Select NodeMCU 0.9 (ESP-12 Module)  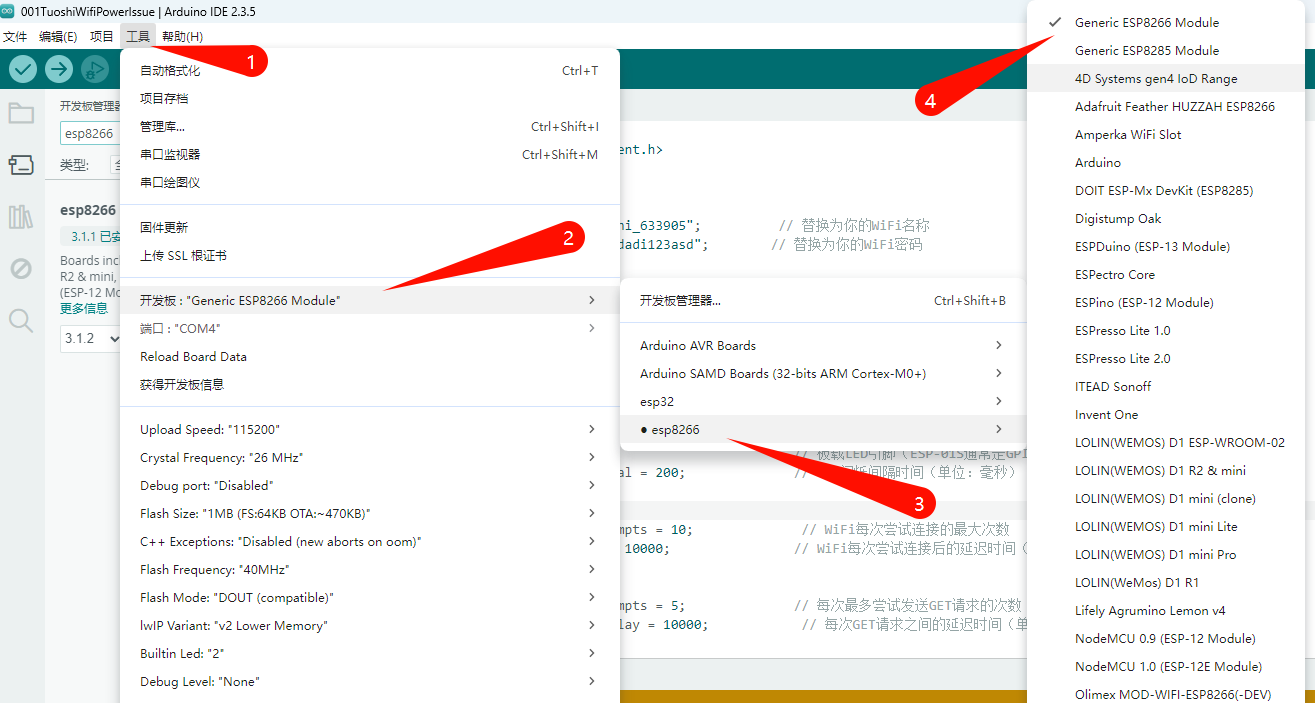[x=1166, y=639]
